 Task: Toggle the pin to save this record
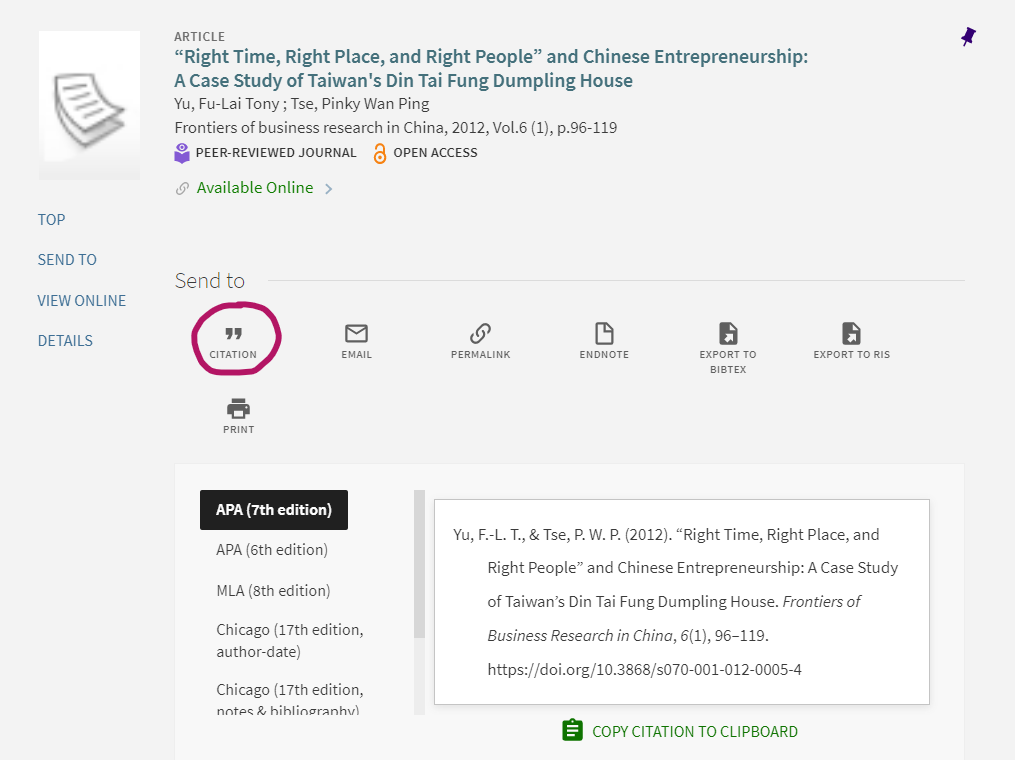pyautogui.click(x=967, y=36)
